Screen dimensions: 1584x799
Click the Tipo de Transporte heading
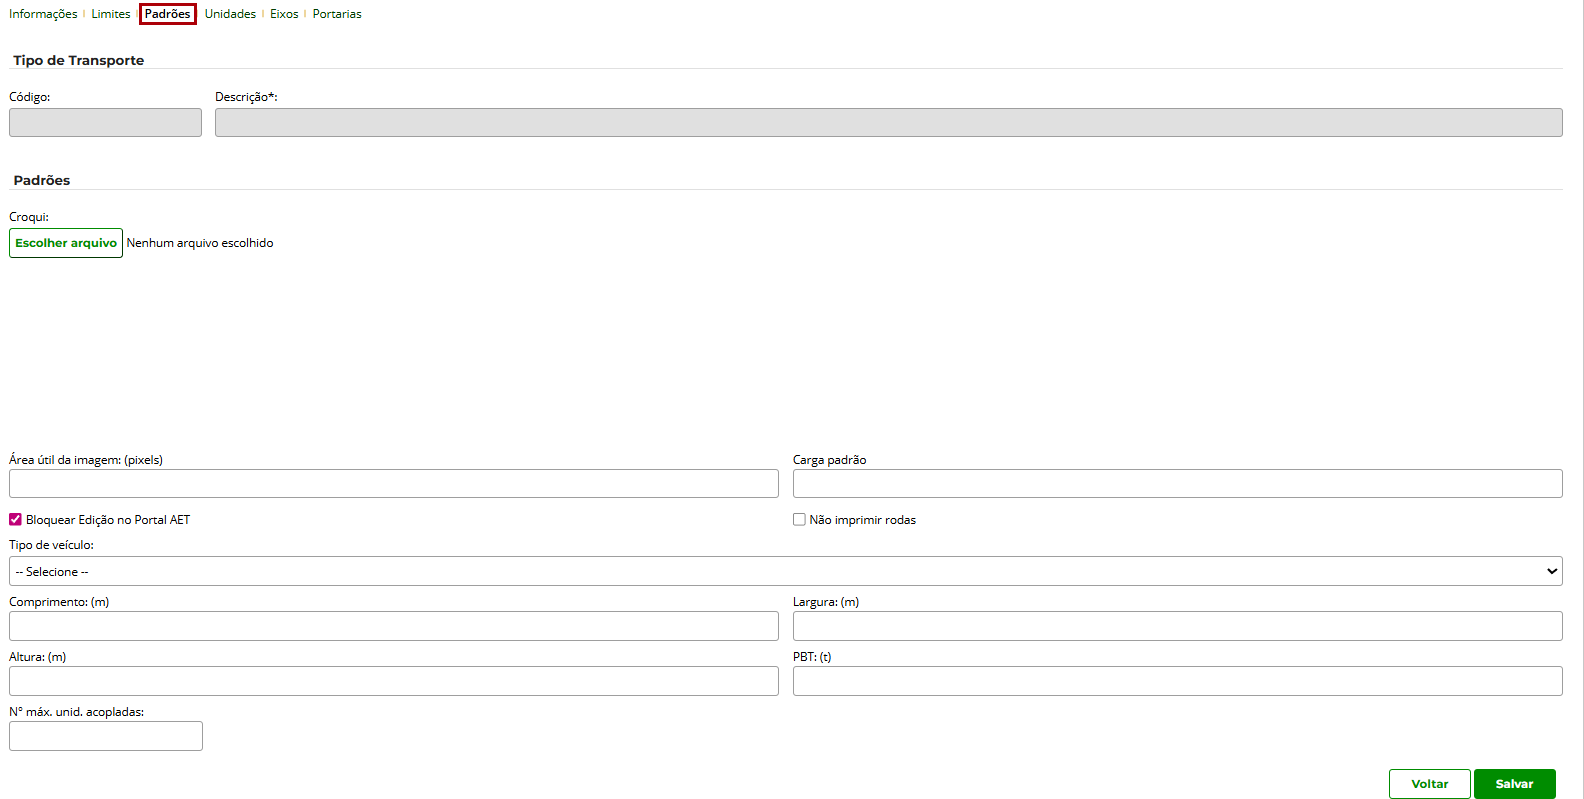click(79, 60)
